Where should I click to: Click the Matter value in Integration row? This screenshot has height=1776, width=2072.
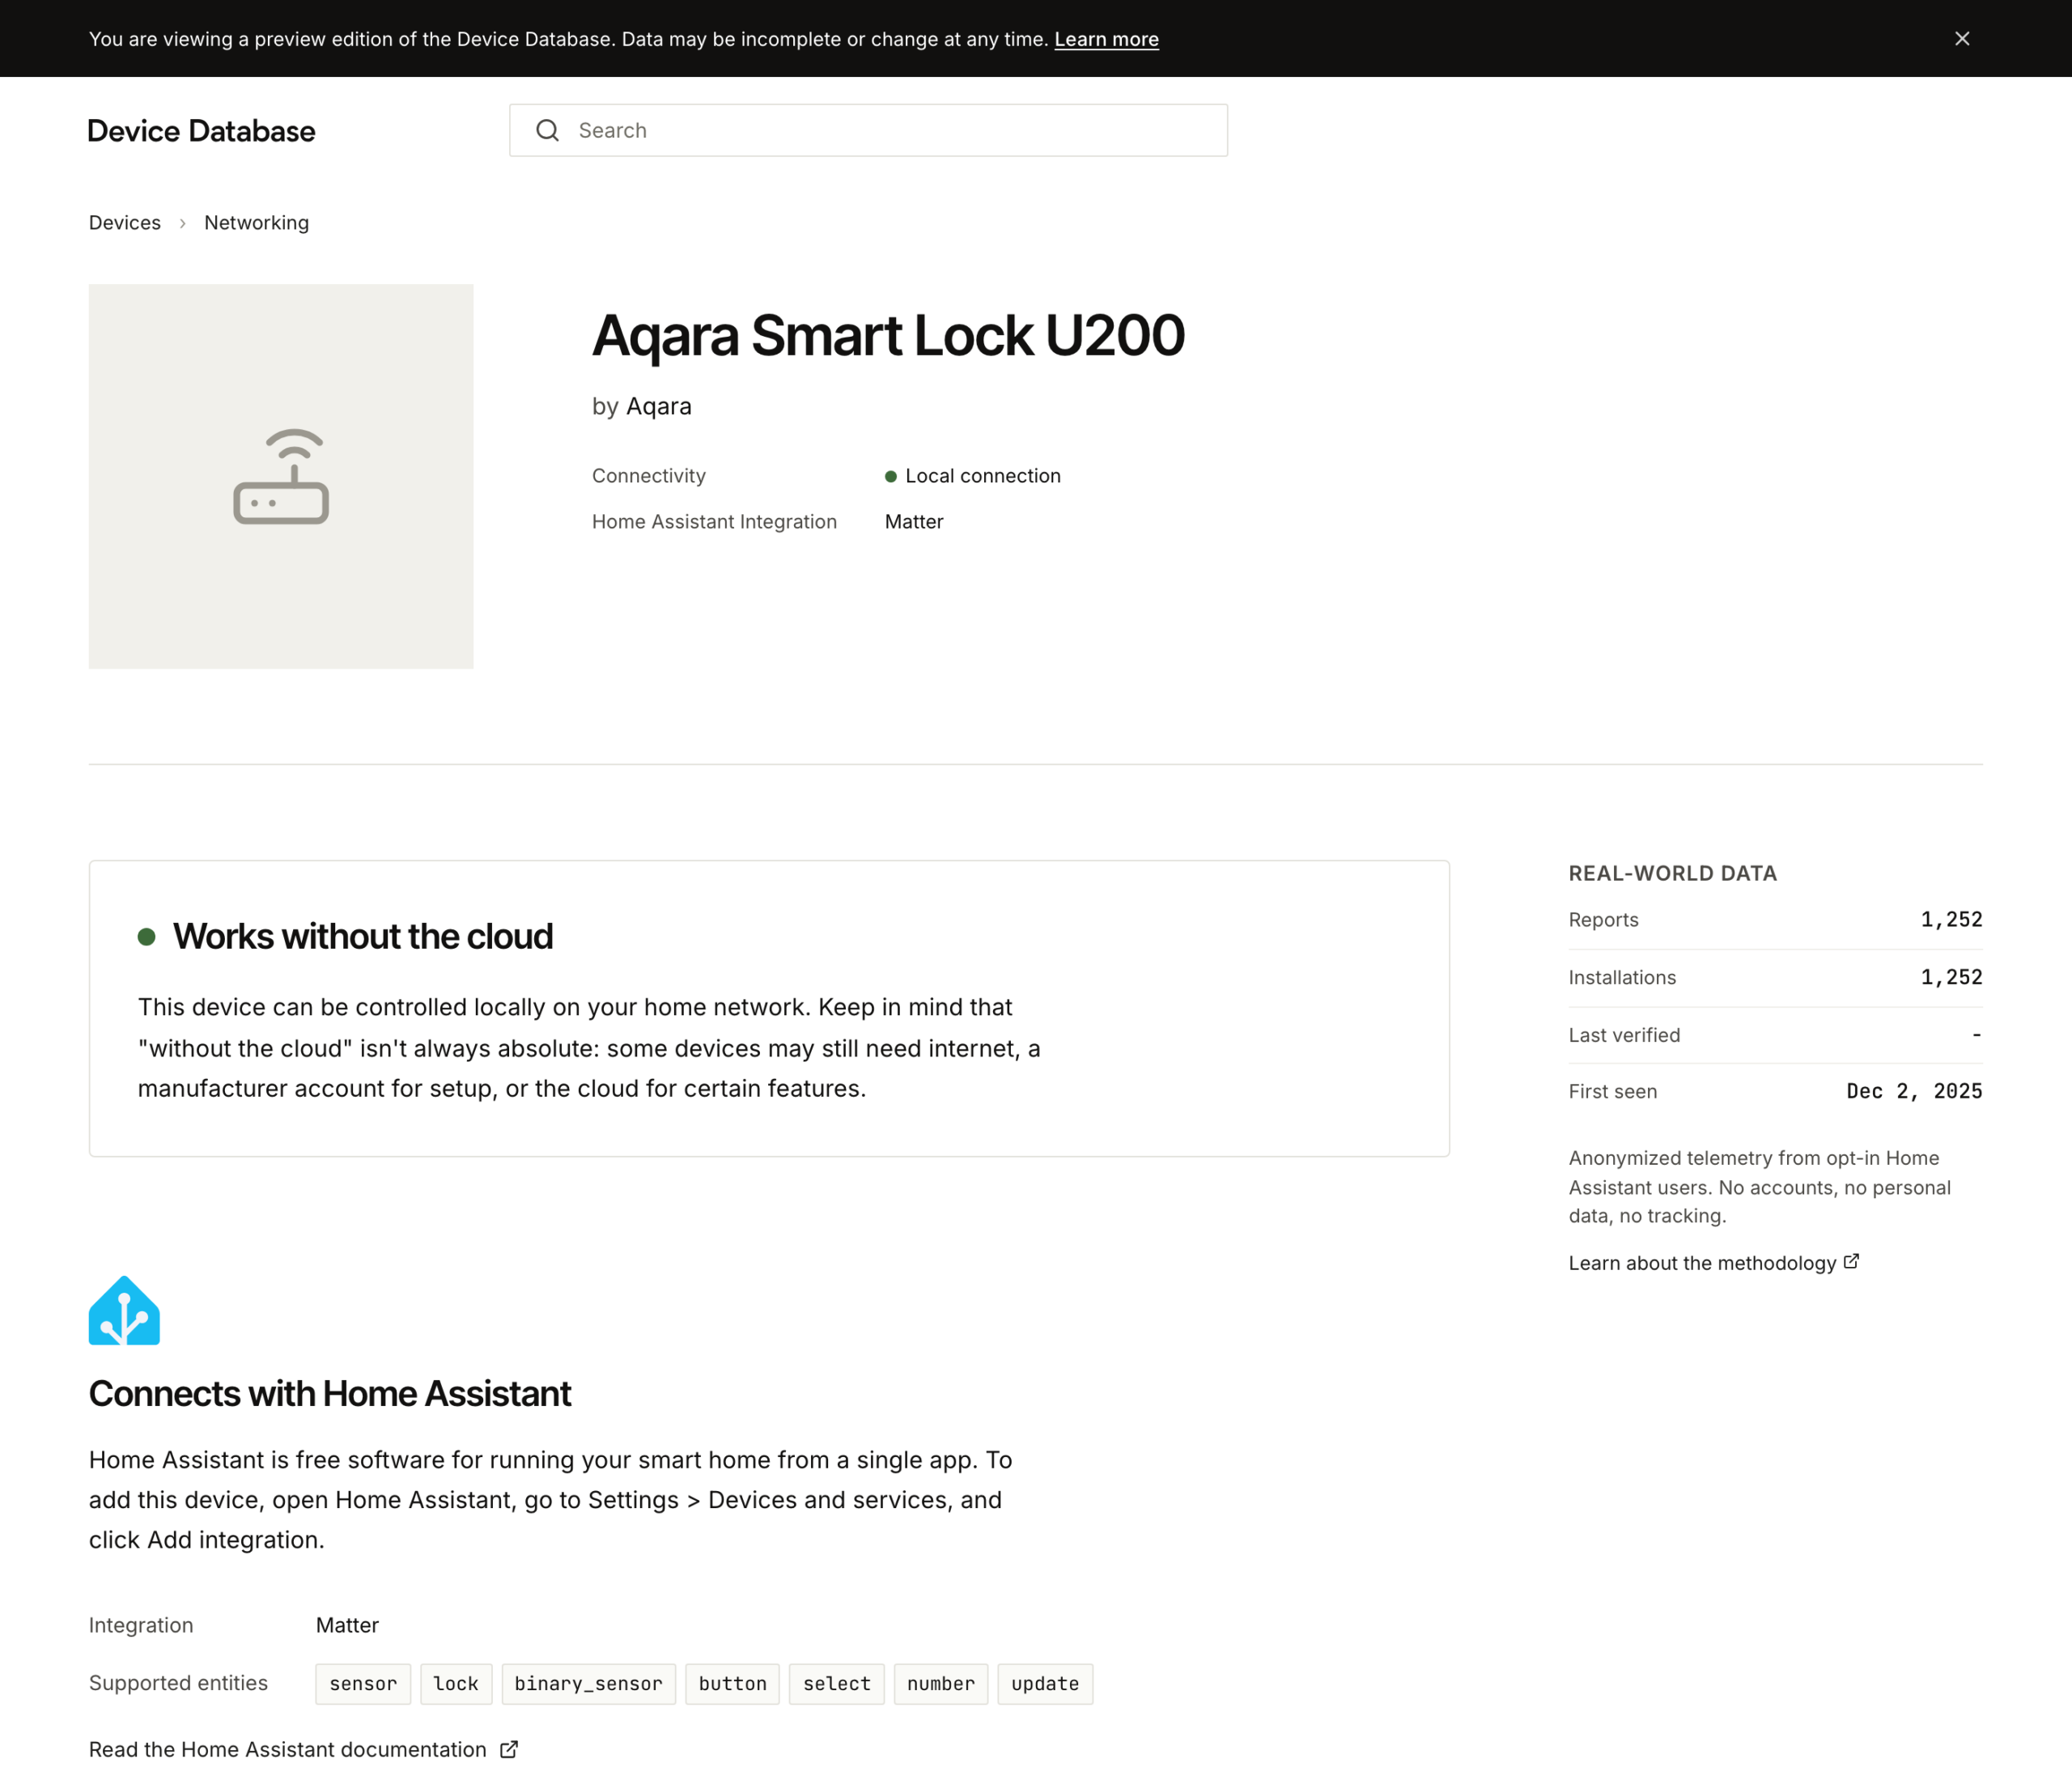(x=347, y=1625)
